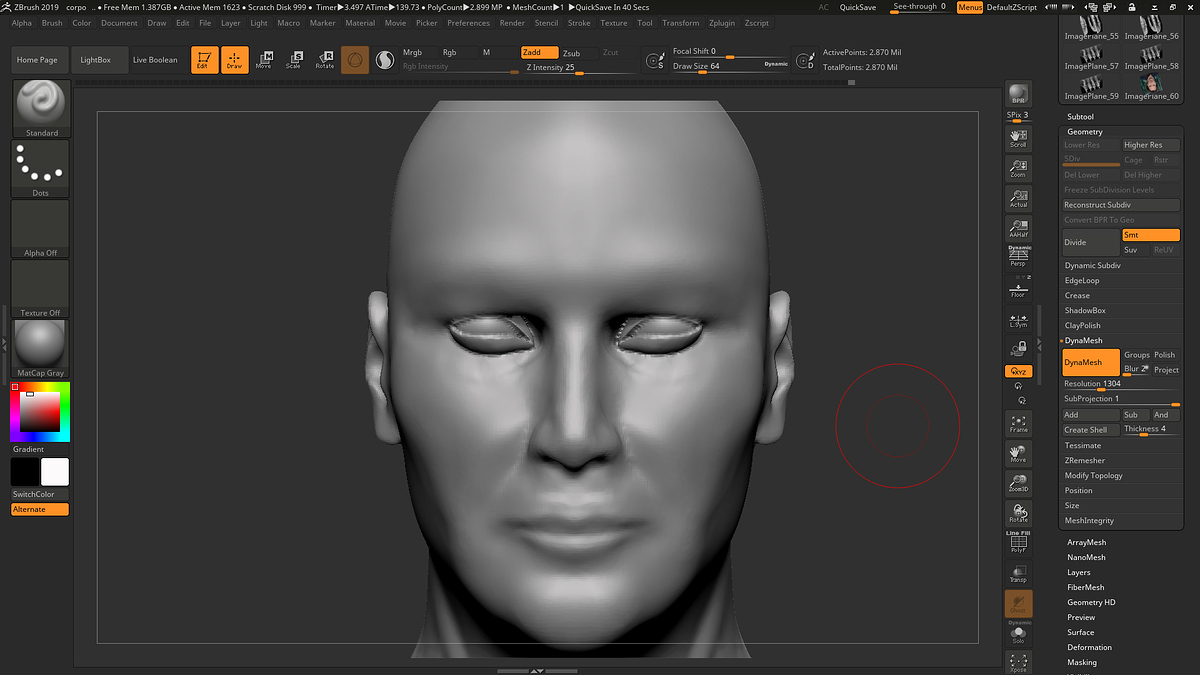Toggle Perspective distortion
1200x675 pixels.
pos(1018,257)
